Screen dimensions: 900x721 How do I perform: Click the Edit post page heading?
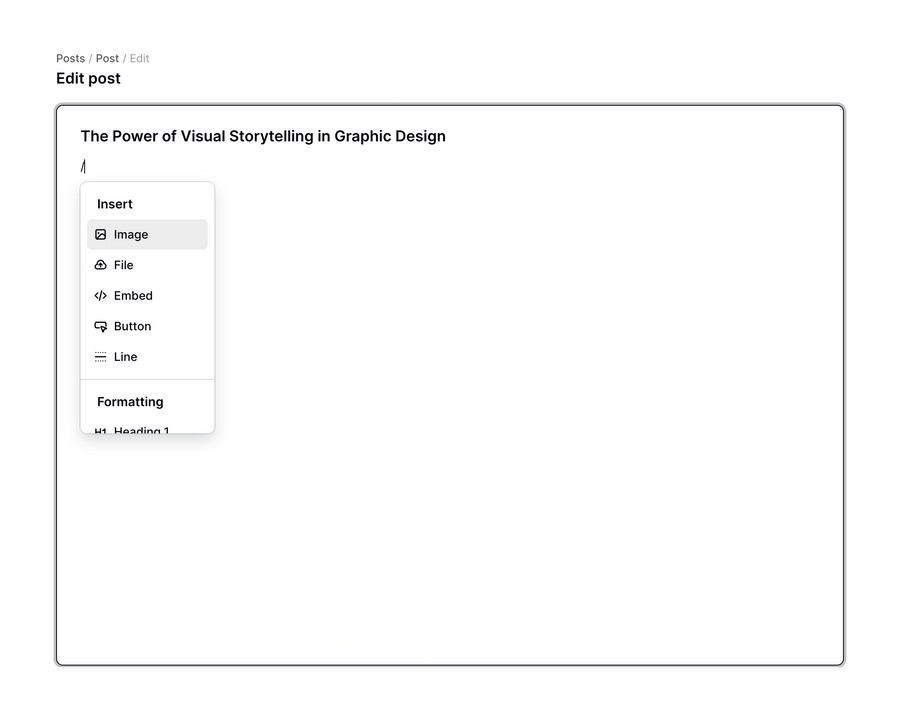coord(88,78)
